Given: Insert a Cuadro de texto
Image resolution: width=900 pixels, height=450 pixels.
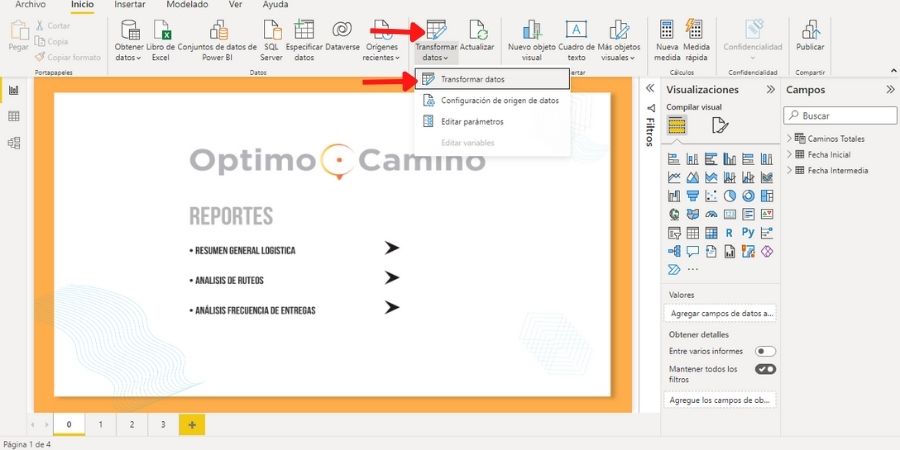Looking at the screenshot, I should [x=576, y=31].
